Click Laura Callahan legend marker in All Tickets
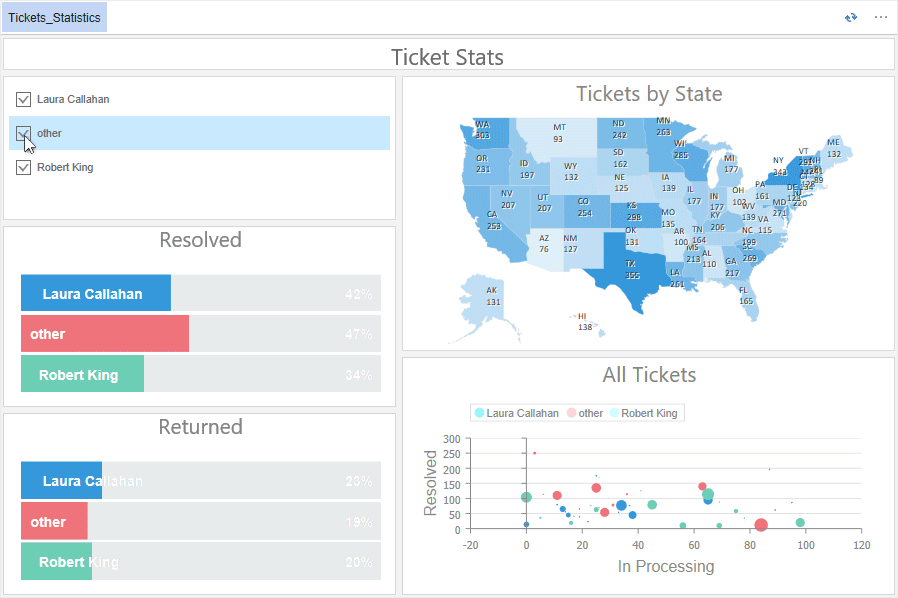The height and width of the screenshot is (598, 898). (479, 413)
